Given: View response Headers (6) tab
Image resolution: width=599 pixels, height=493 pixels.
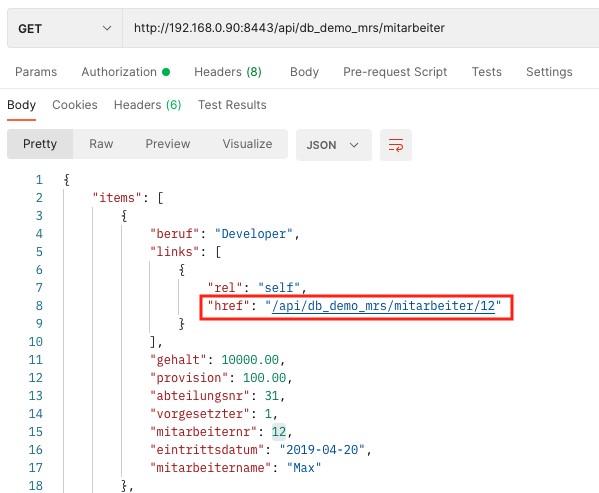Looking at the screenshot, I should (x=147, y=105).
